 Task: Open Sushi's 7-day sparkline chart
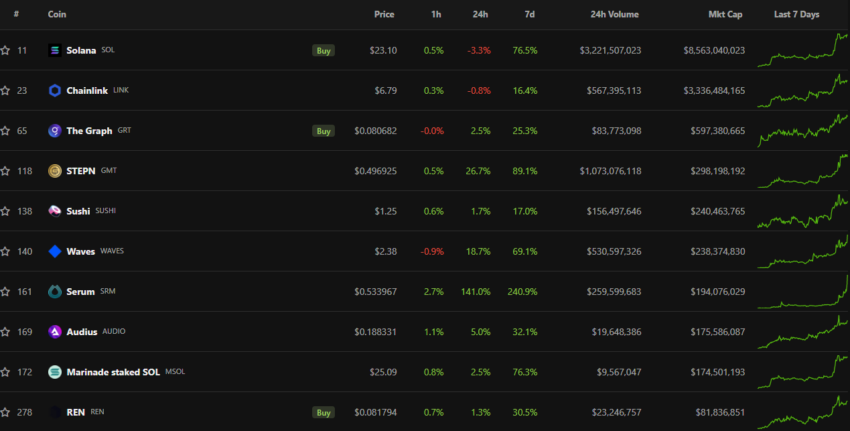pos(803,211)
